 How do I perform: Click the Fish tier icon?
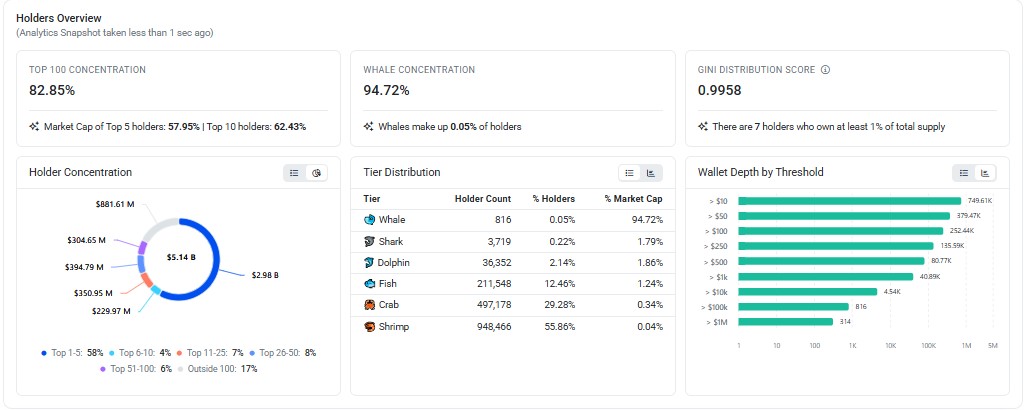click(369, 284)
